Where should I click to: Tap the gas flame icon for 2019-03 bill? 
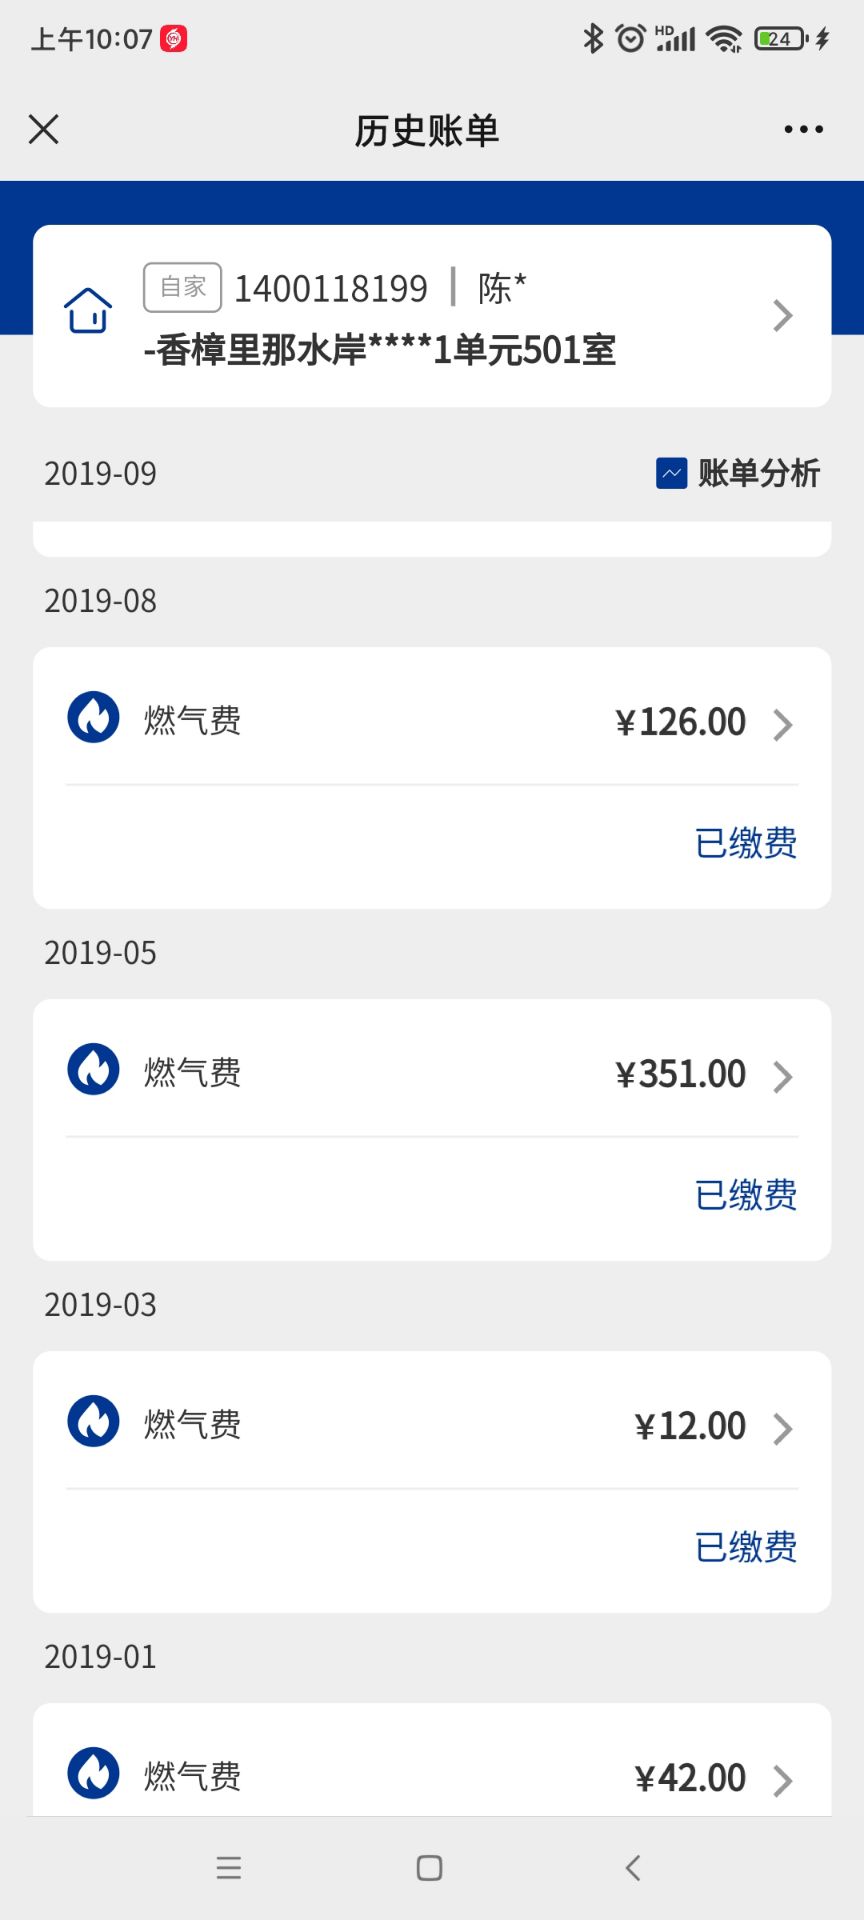pyautogui.click(x=93, y=1421)
